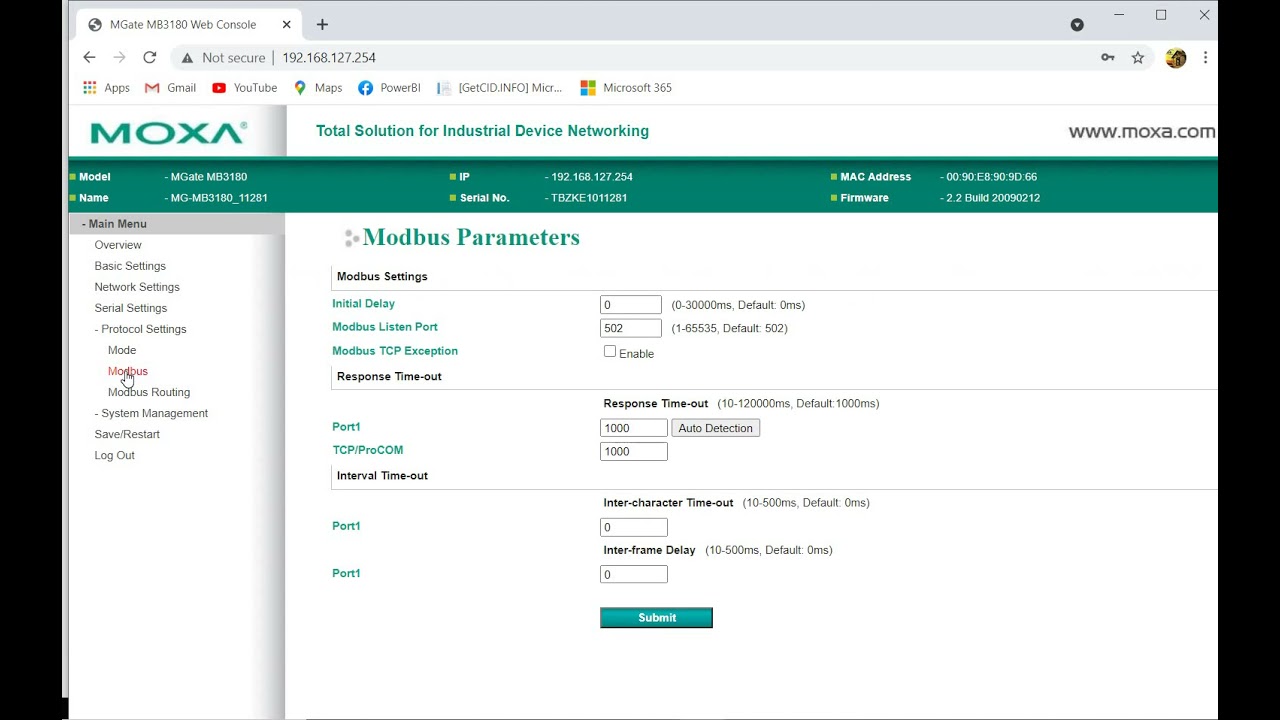Collapse Protocol Settings tree node

[x=140, y=329]
